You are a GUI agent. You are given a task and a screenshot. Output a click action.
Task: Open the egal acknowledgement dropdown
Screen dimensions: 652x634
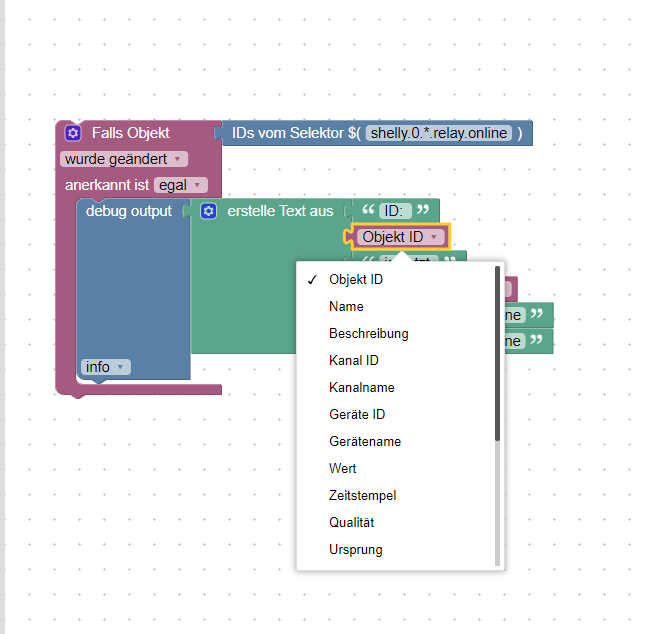(180, 185)
